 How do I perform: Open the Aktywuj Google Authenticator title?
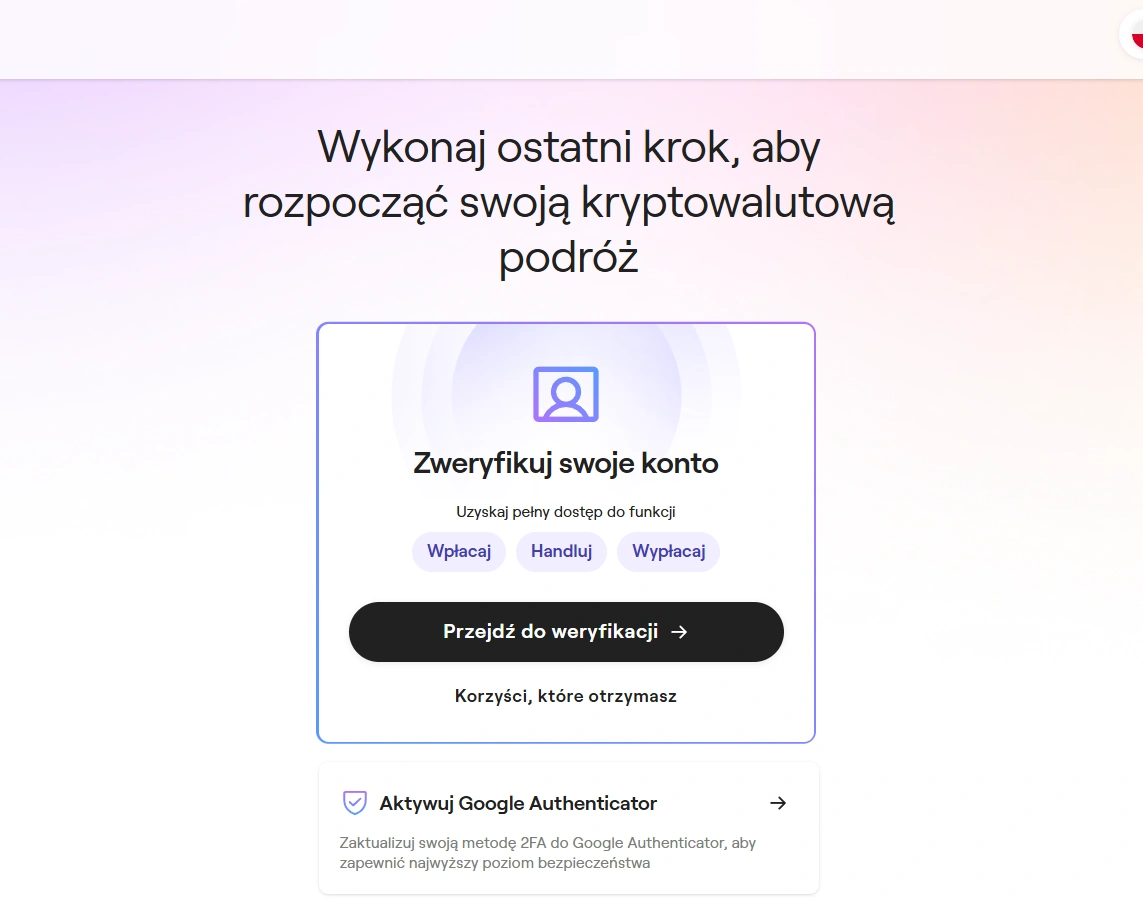(x=518, y=803)
